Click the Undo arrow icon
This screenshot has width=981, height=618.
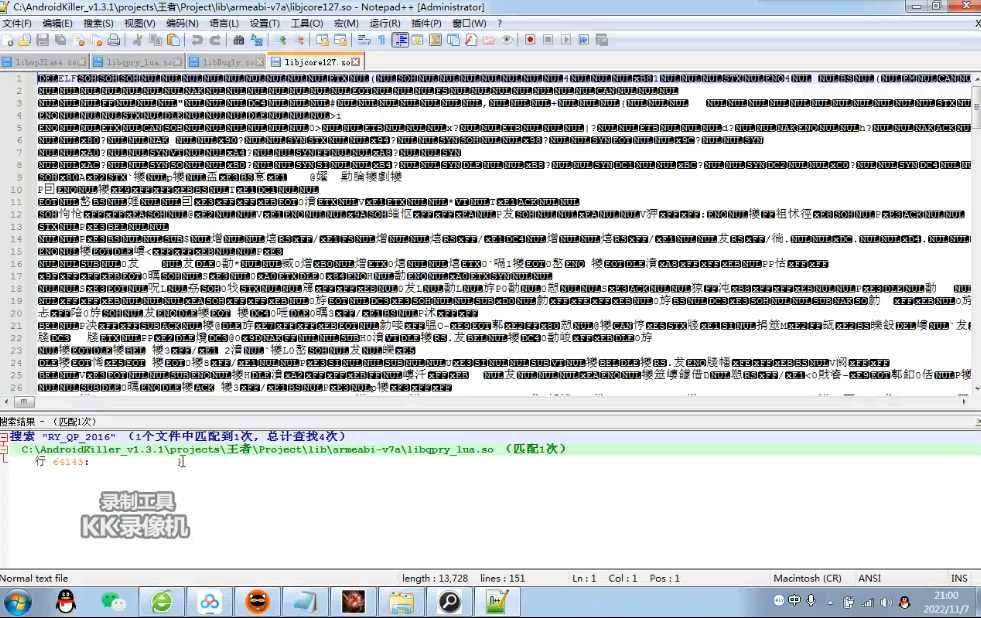tap(197, 40)
